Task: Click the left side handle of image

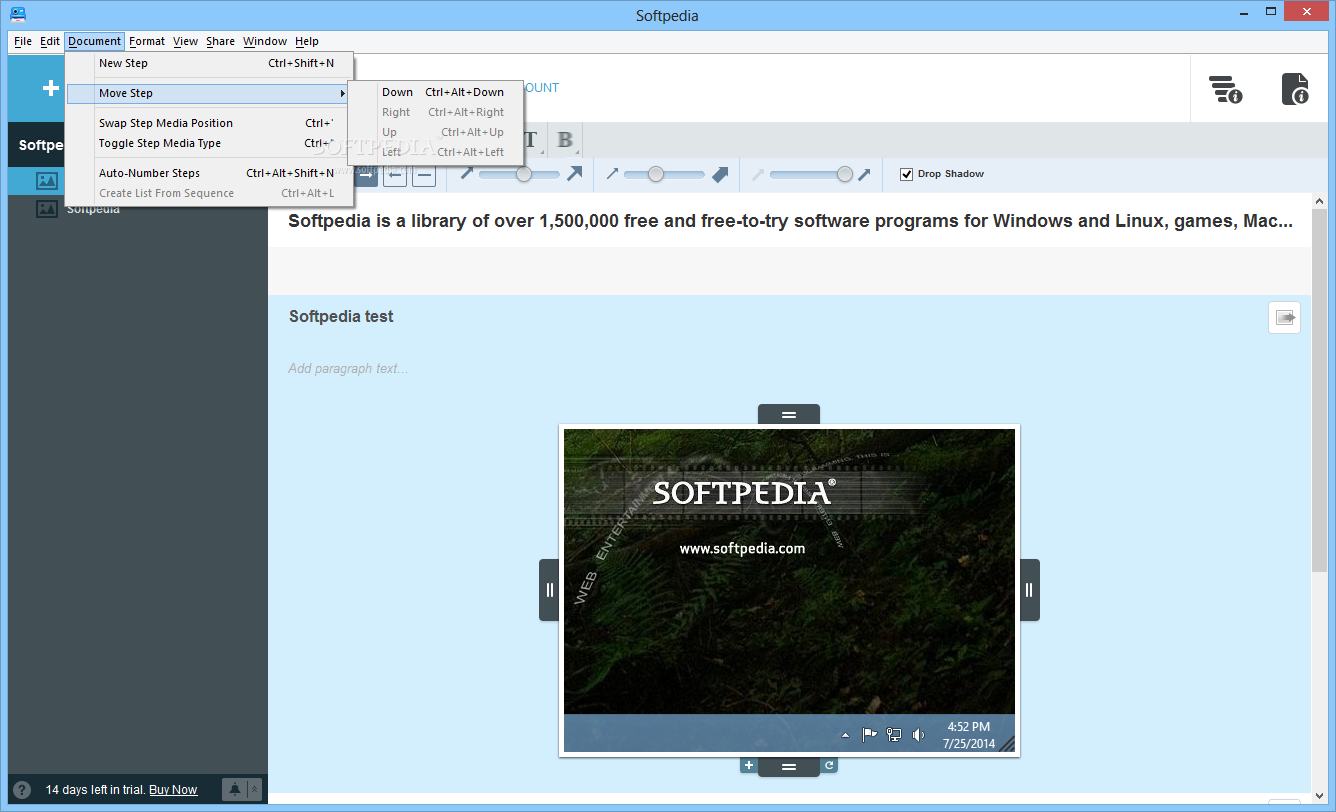Action: [x=549, y=590]
